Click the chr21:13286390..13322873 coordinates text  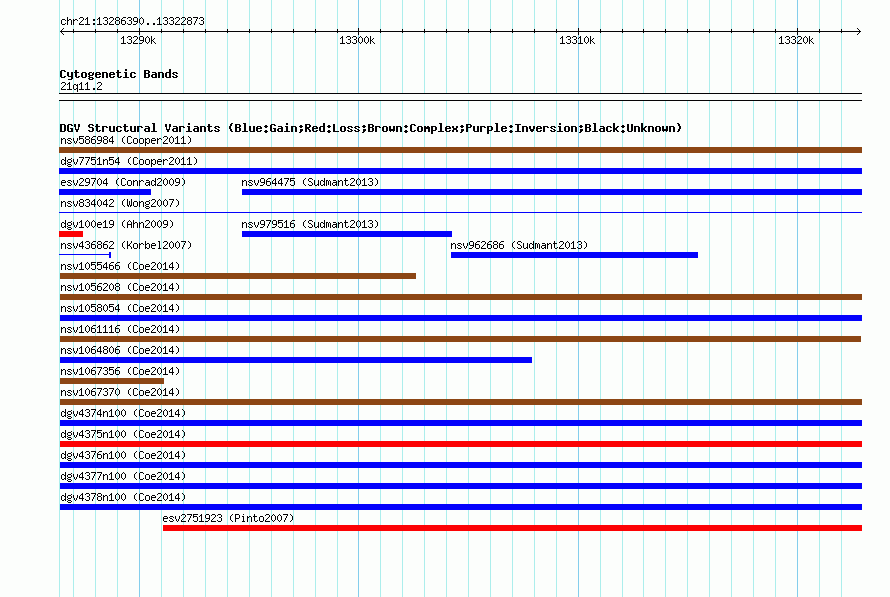(x=132, y=21)
